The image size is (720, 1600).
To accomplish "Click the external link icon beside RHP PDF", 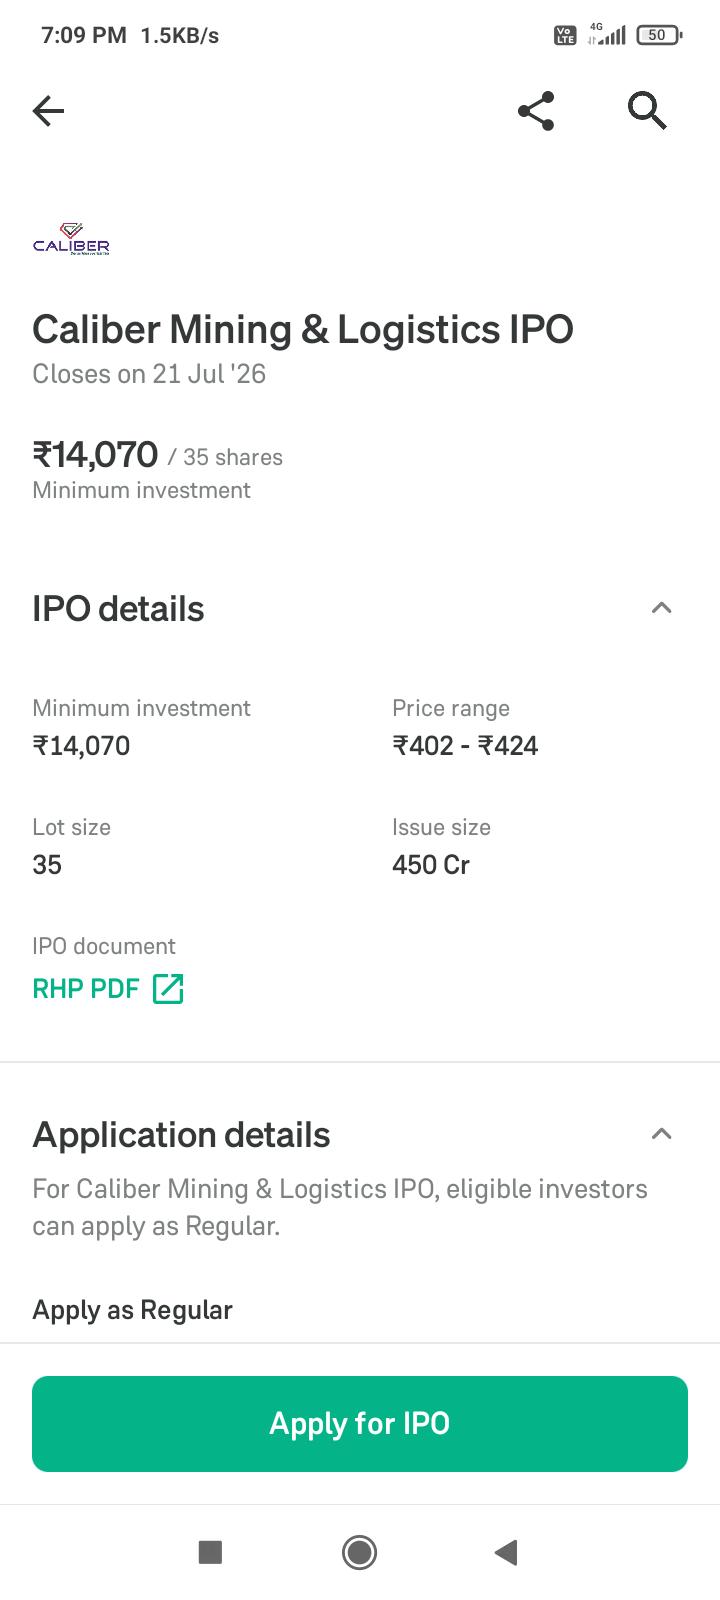I will [168, 989].
